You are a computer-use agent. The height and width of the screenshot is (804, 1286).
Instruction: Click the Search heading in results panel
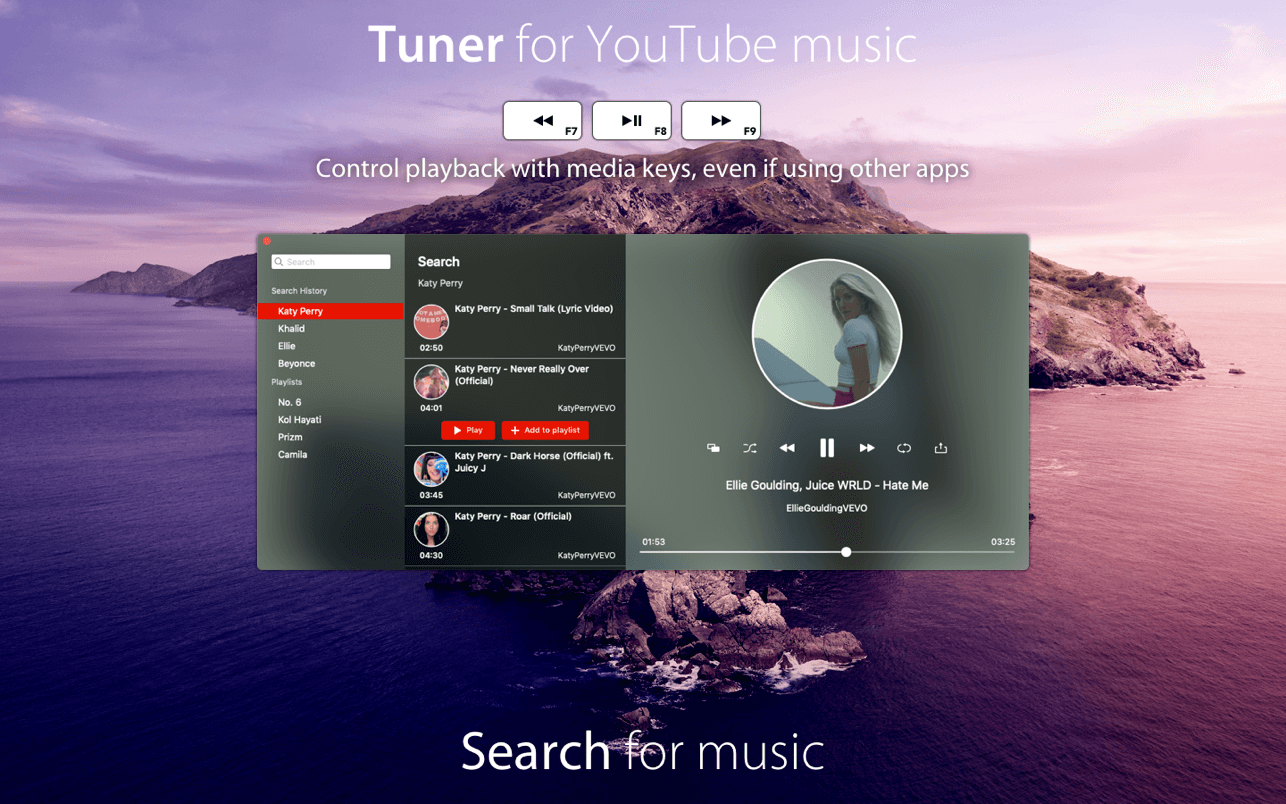[438, 262]
